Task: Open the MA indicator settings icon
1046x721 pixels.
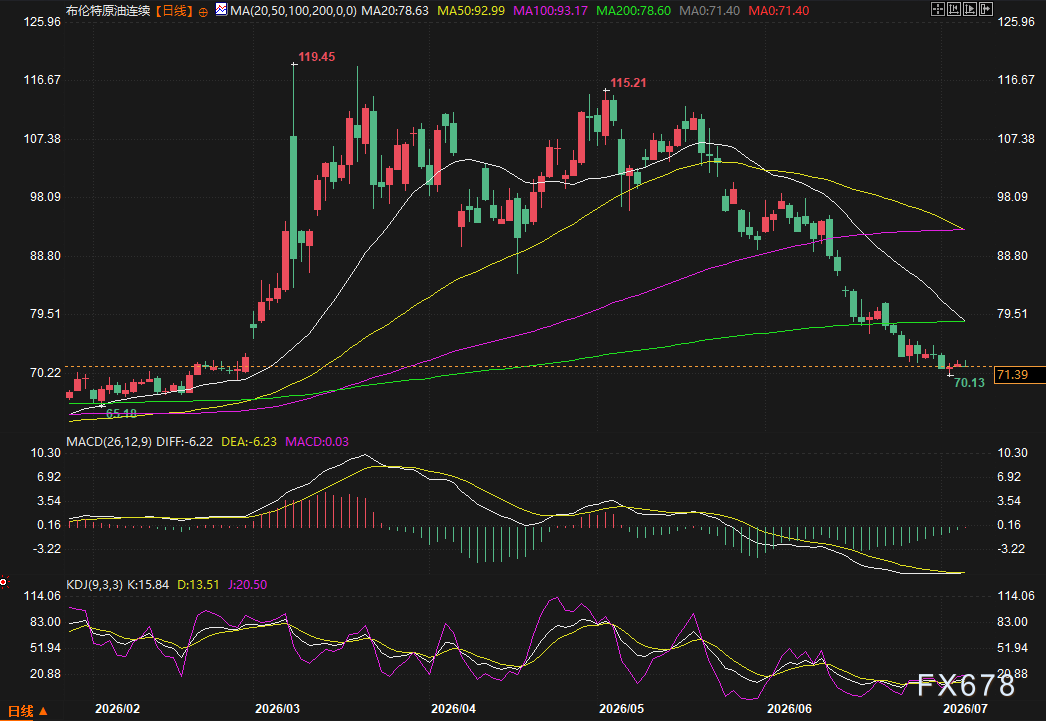Action: click(221, 10)
